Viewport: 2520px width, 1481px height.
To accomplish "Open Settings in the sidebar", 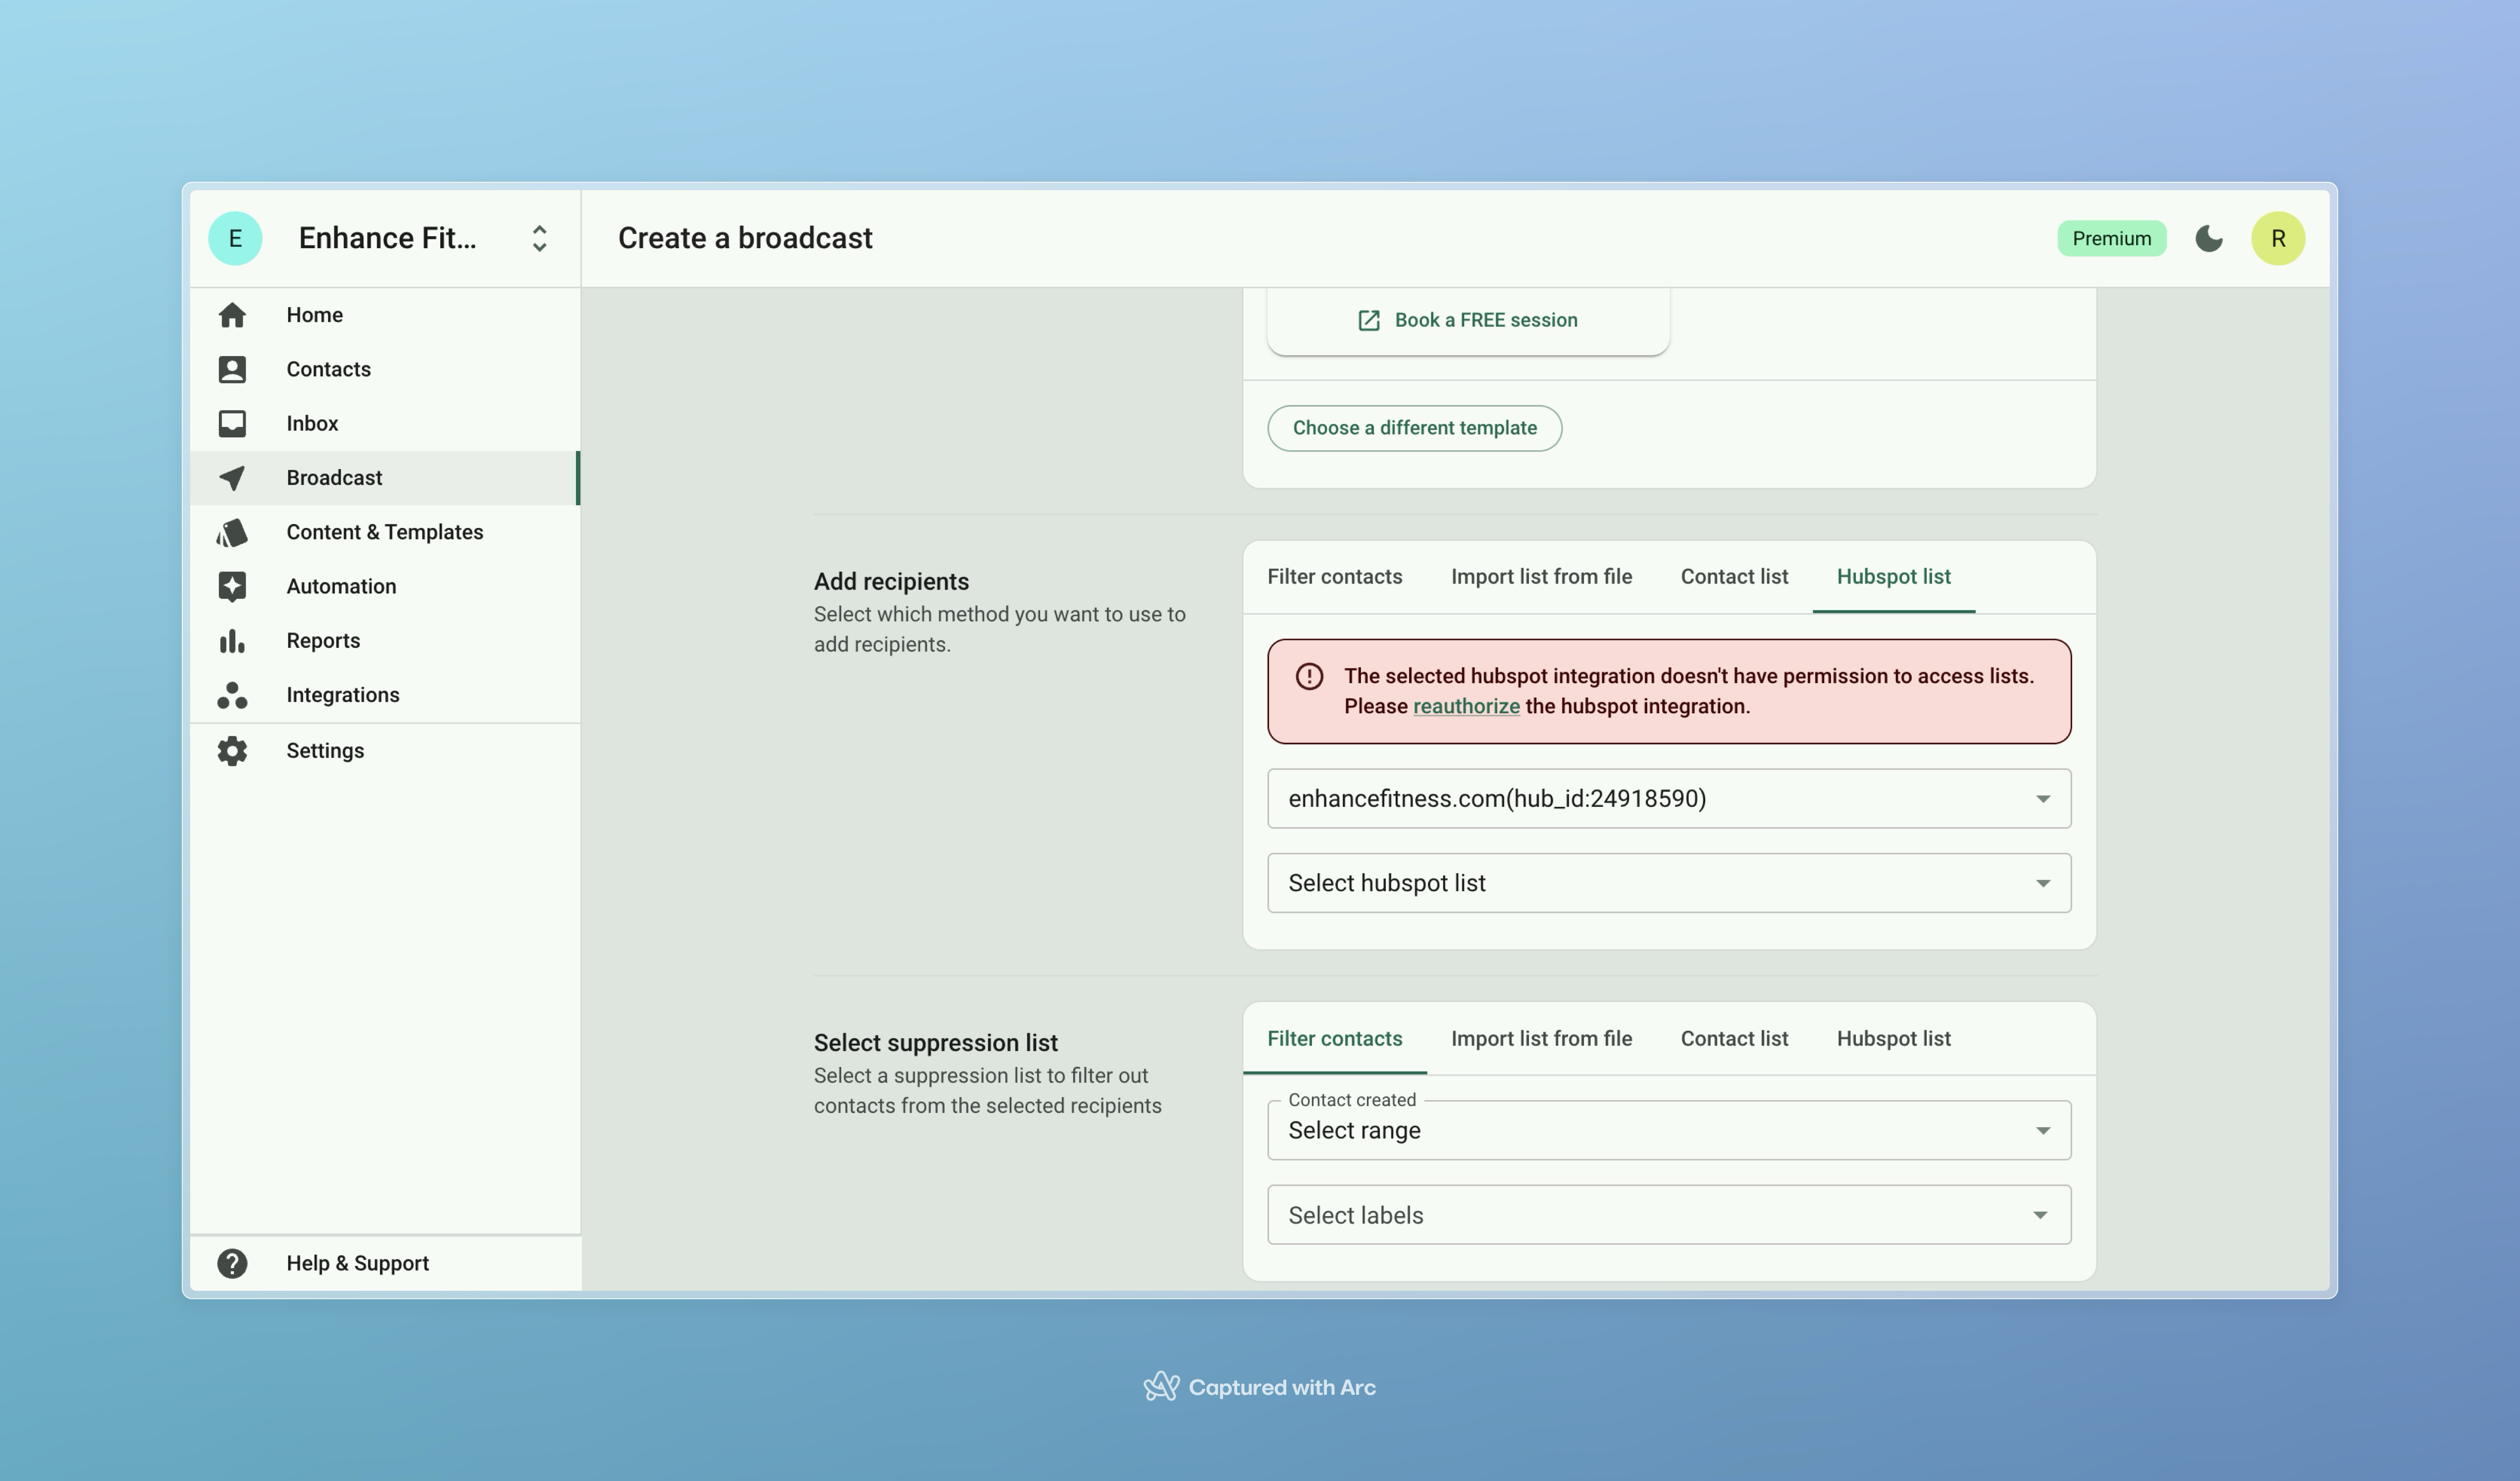I will click(x=385, y=751).
